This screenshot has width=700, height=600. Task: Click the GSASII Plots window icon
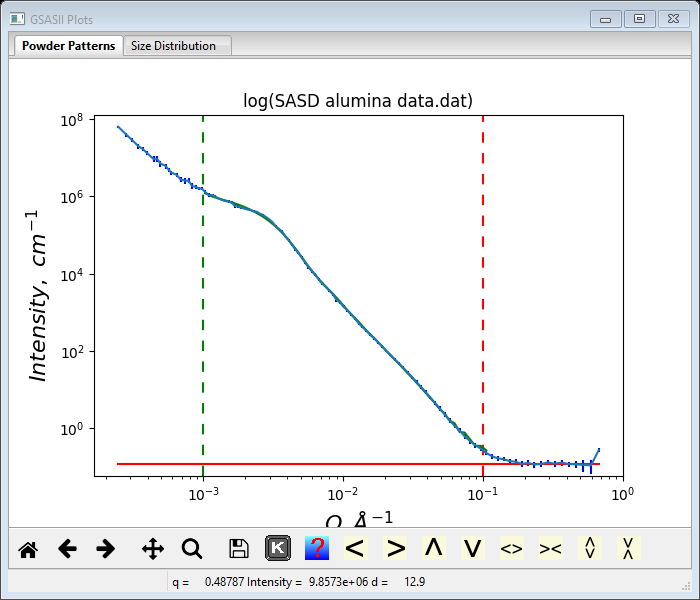(x=17, y=19)
